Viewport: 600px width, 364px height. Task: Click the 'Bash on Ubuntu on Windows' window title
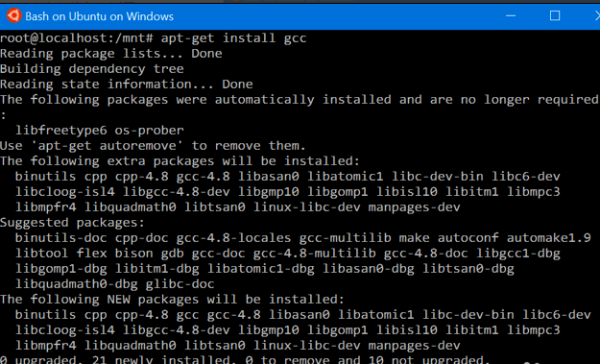coord(99,16)
